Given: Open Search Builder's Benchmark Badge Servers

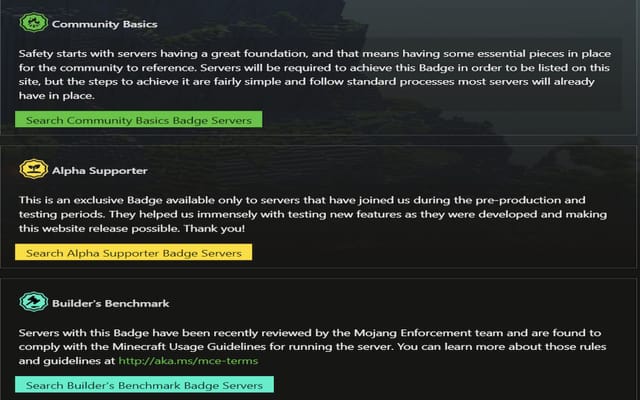Looking at the screenshot, I should (x=144, y=384).
